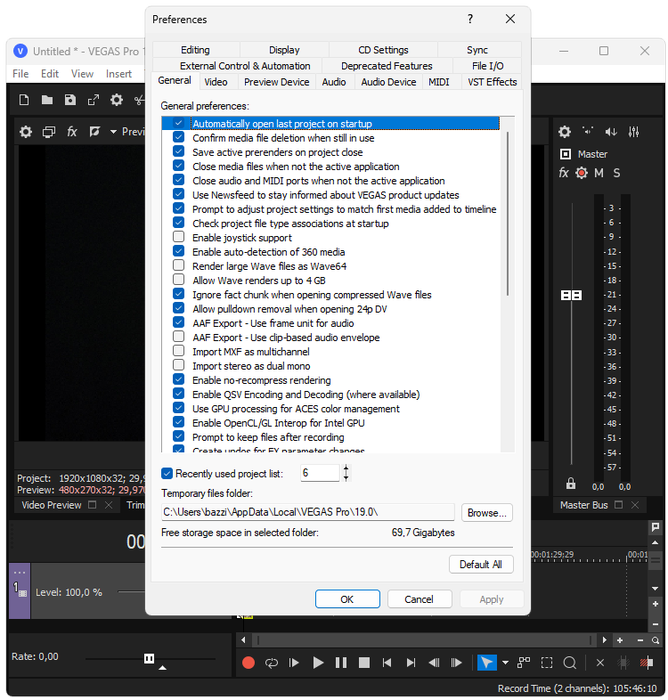Open the Insert menu in VEGAS Pro

(119, 74)
